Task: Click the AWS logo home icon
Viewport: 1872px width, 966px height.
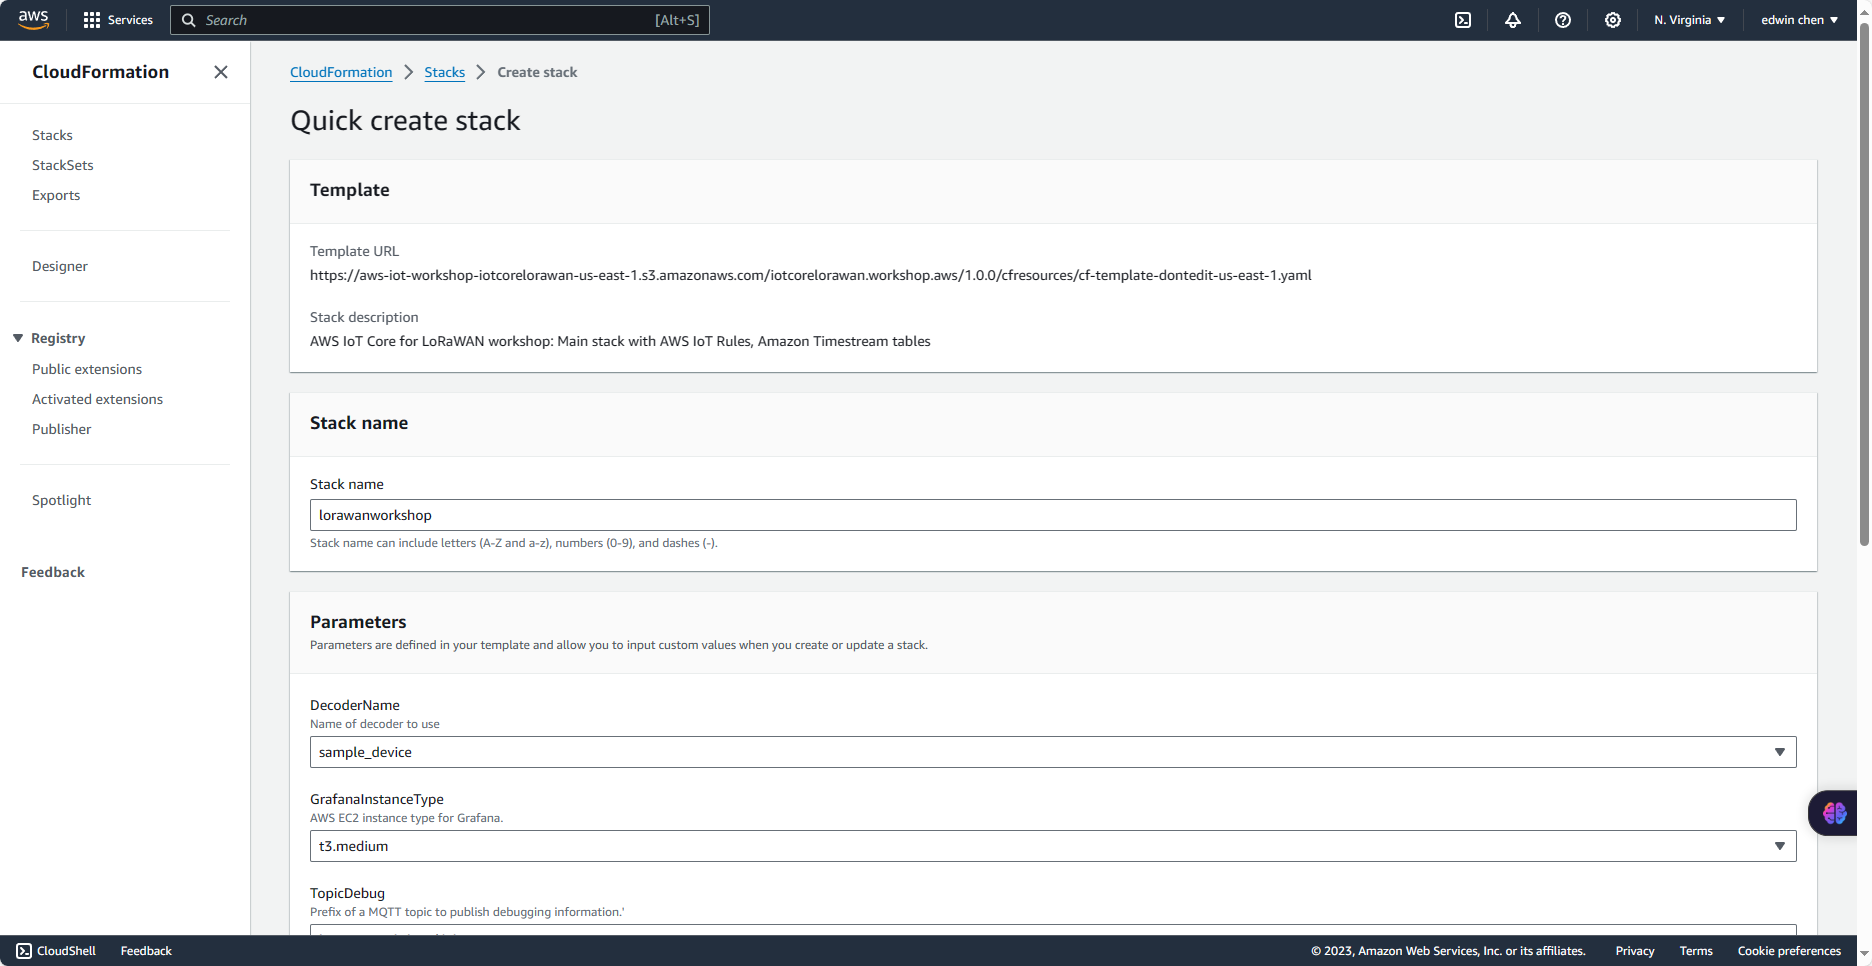Action: (x=33, y=20)
